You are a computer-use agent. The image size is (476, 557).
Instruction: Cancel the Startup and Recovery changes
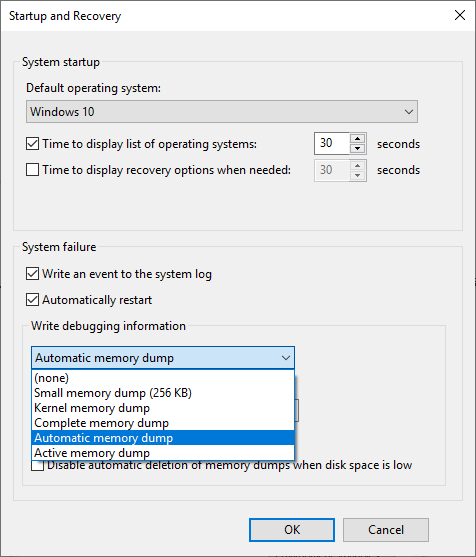(386, 530)
